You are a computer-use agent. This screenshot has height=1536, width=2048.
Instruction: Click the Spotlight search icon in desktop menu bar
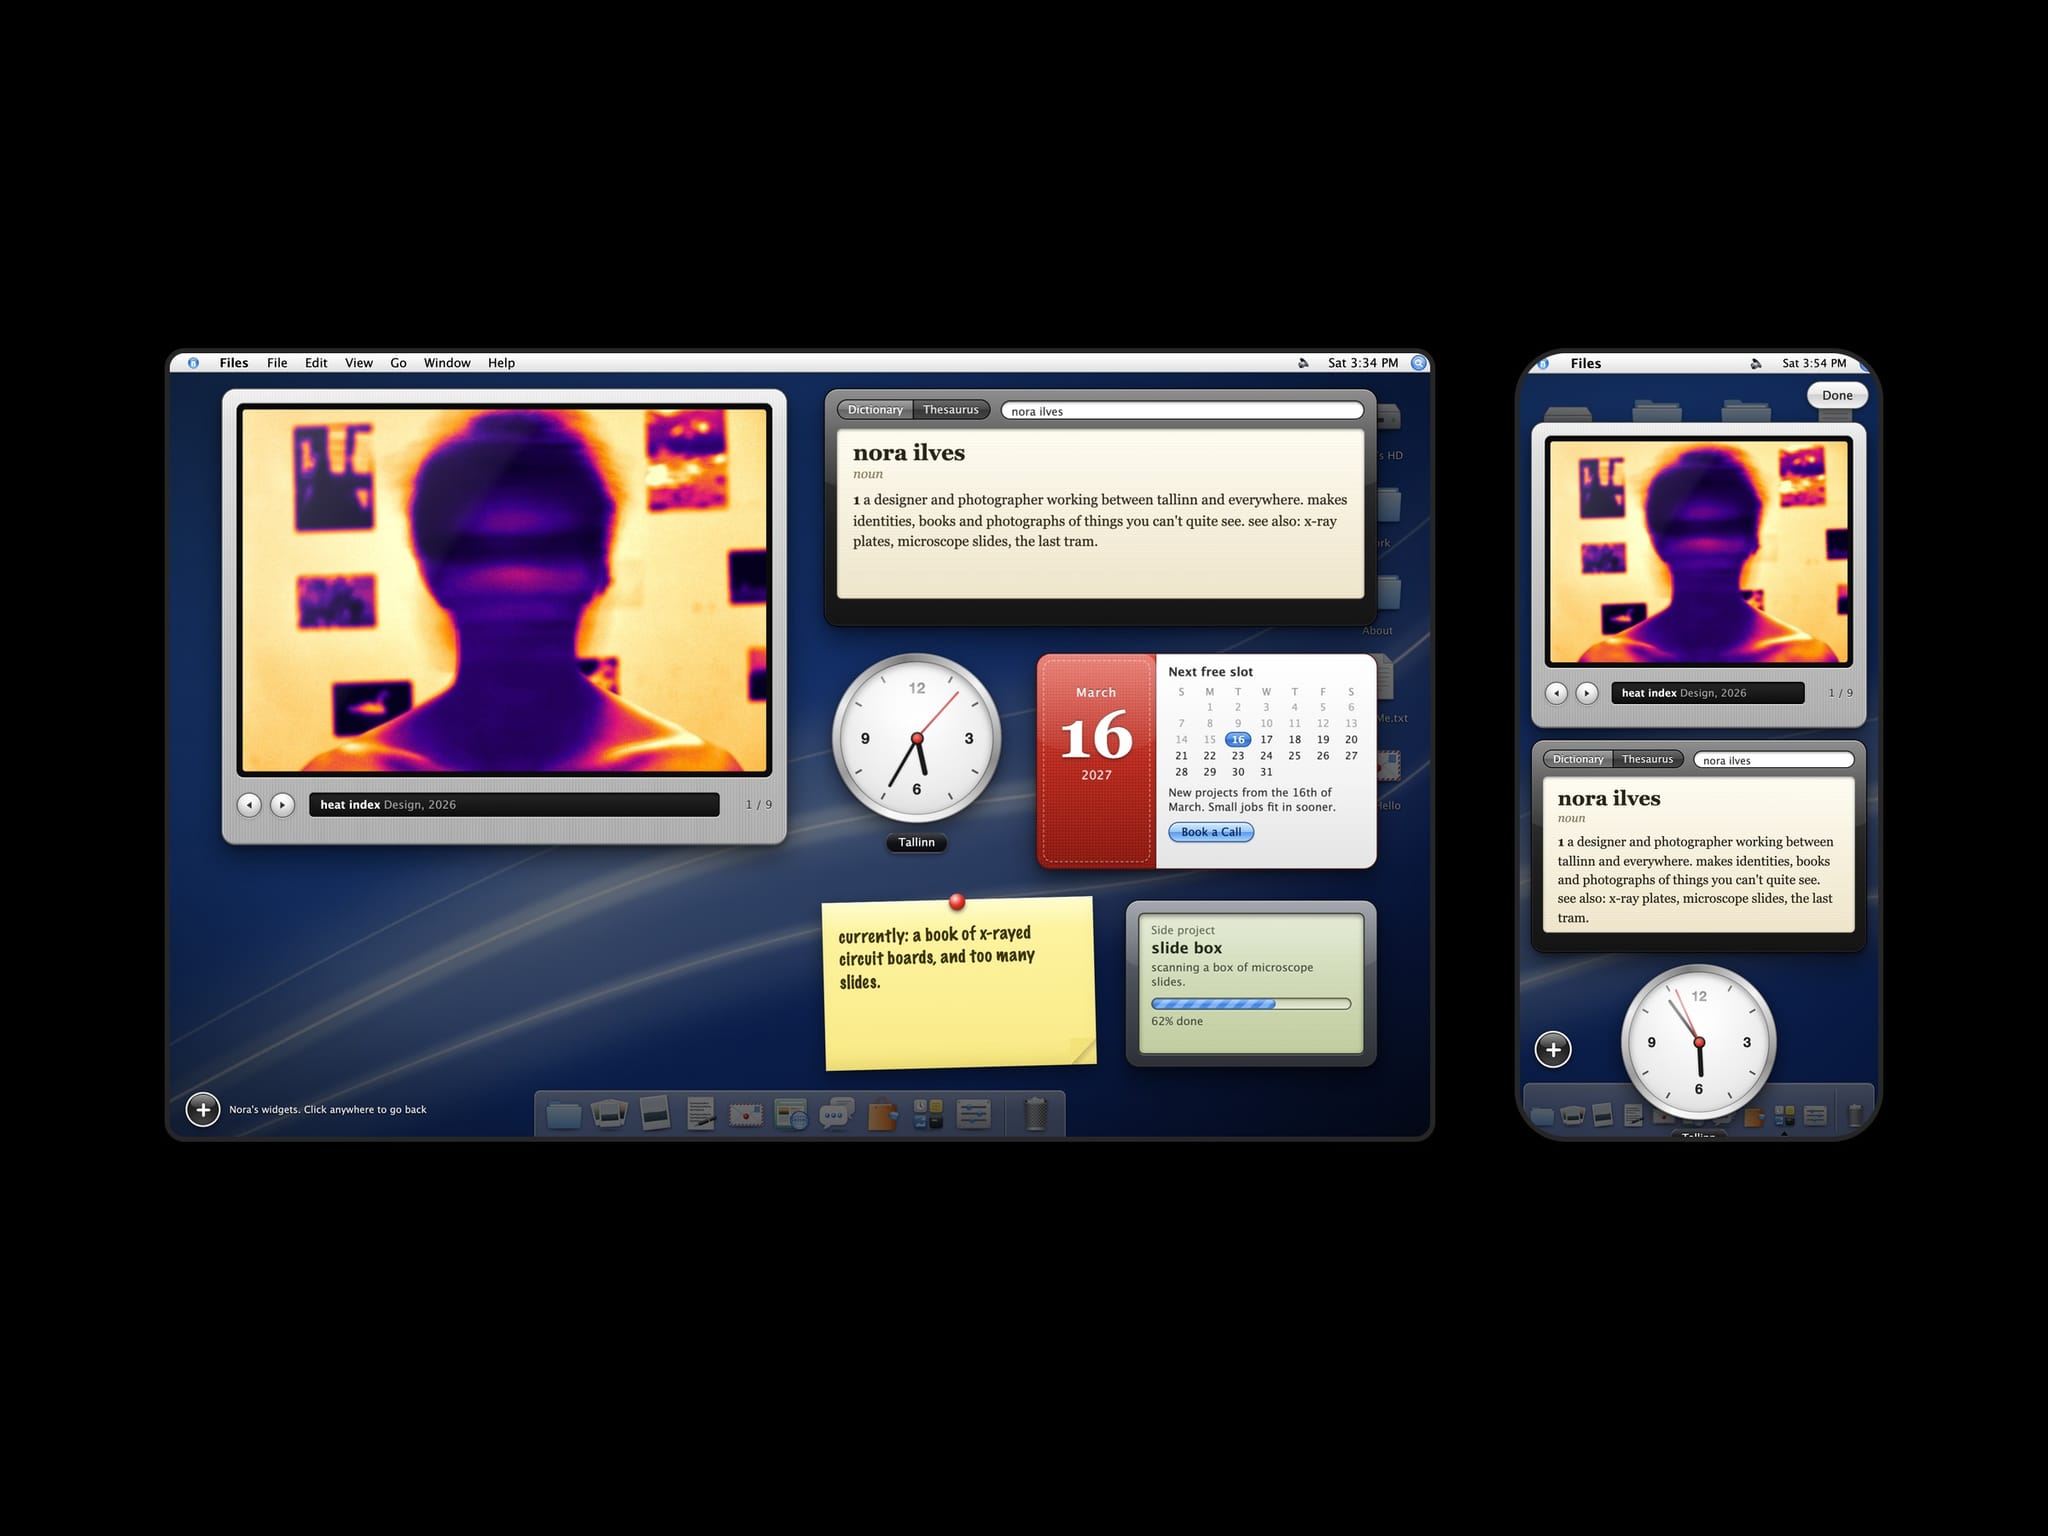(x=1418, y=363)
